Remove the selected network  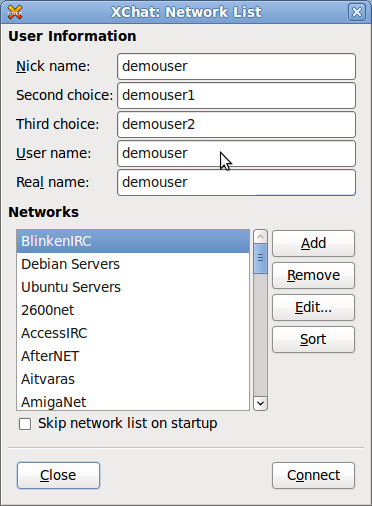pyautogui.click(x=313, y=275)
